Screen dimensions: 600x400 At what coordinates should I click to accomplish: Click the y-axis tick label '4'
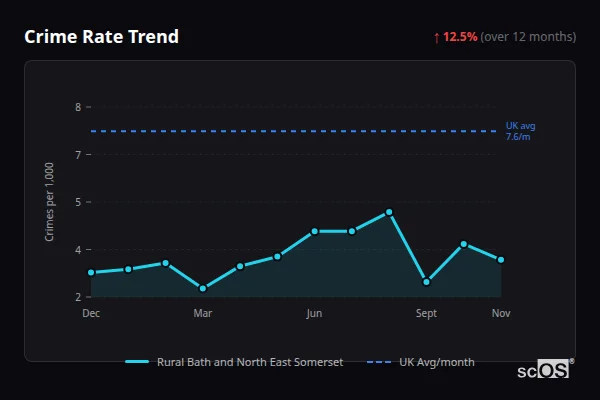click(x=78, y=250)
